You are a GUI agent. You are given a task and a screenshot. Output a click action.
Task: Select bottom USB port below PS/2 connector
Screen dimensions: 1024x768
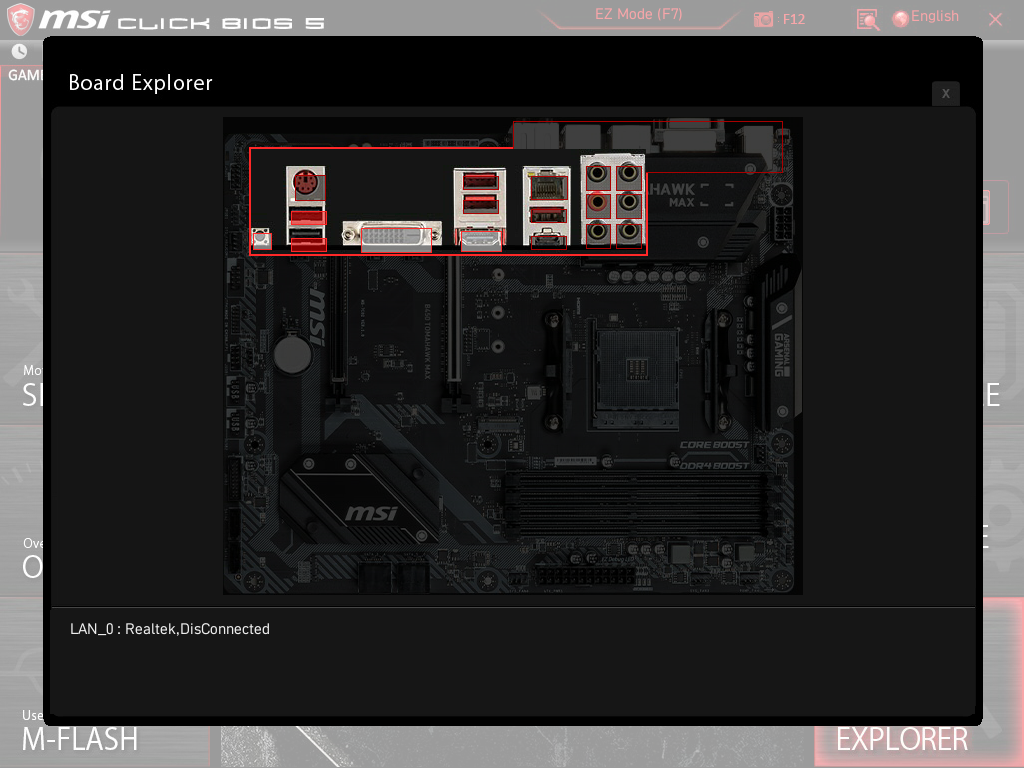308,244
